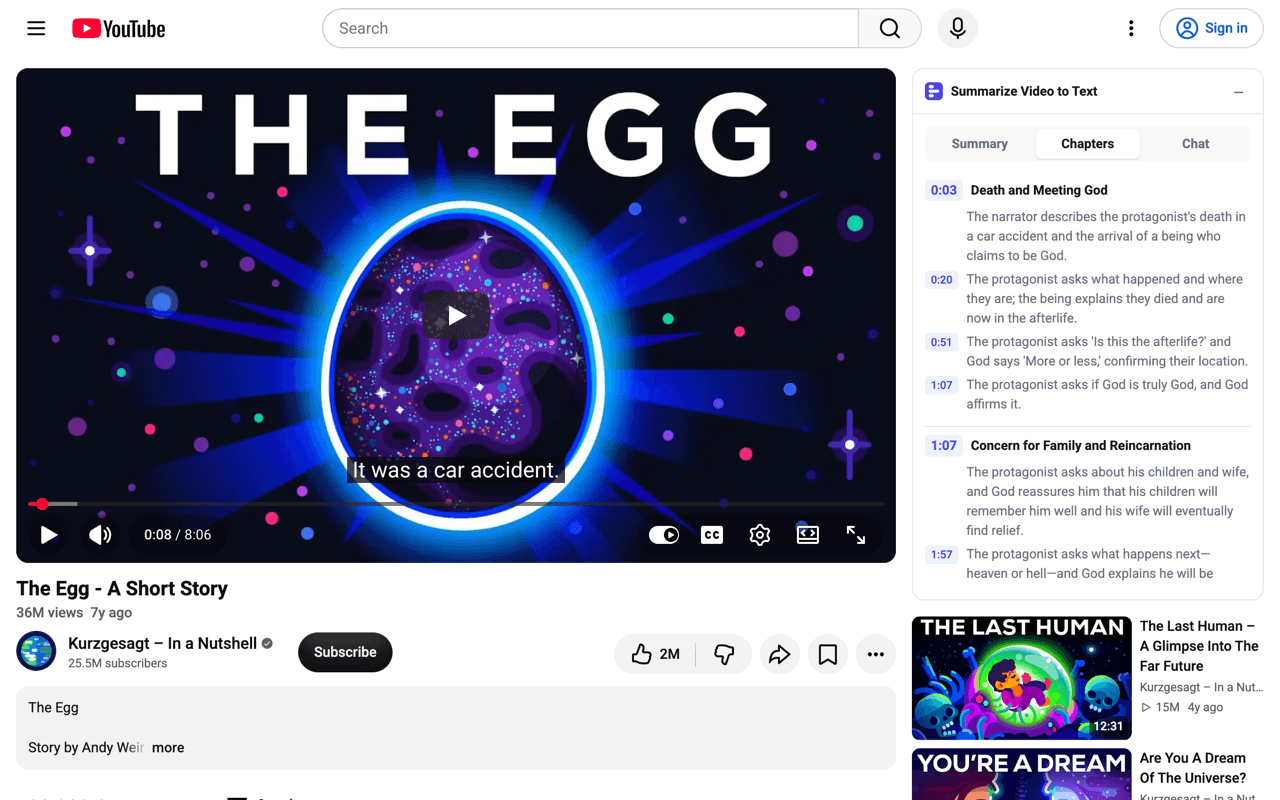Image resolution: width=1280 pixels, height=800 pixels.
Task: Click the video title 'The Egg - A Short Story'
Action: pyautogui.click(x=122, y=588)
